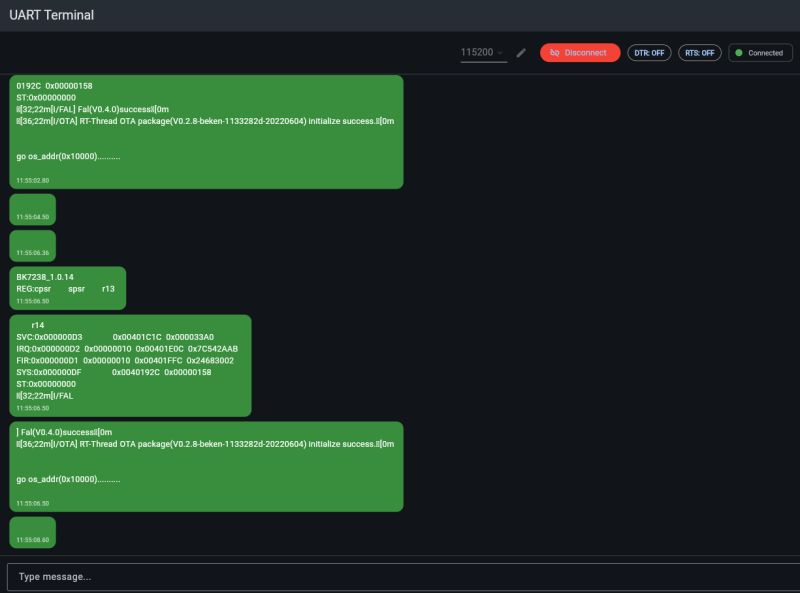The height and width of the screenshot is (593, 800).
Task: Click the Type message input field
Action: pos(400,576)
